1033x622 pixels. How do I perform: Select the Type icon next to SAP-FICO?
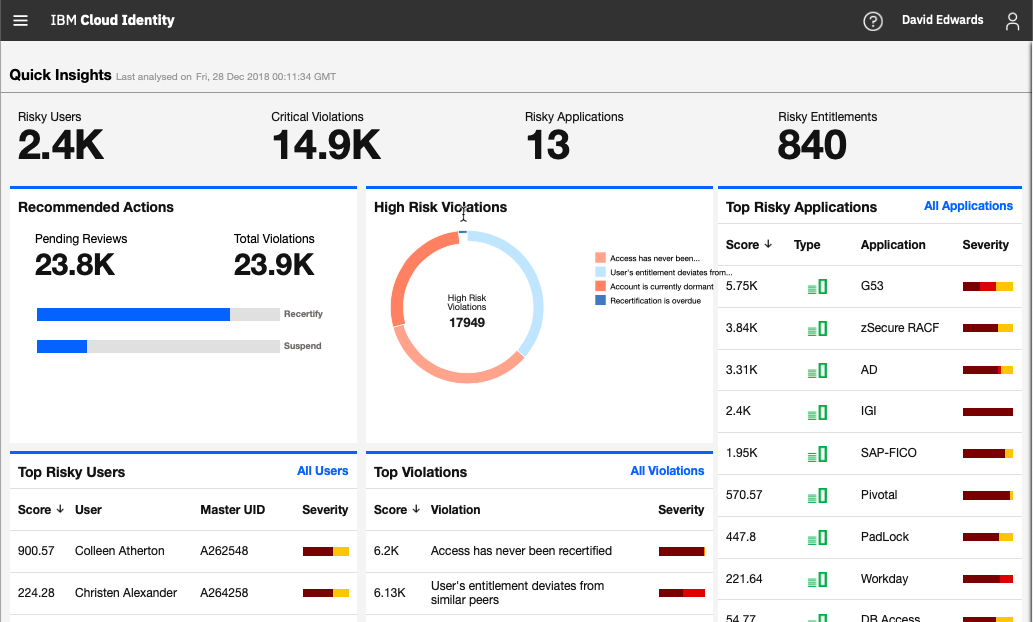pos(815,453)
